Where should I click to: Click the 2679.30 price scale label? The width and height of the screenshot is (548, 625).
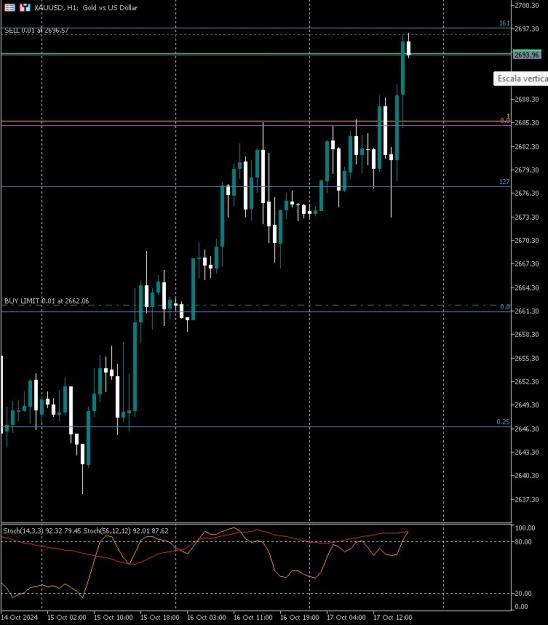click(x=527, y=170)
